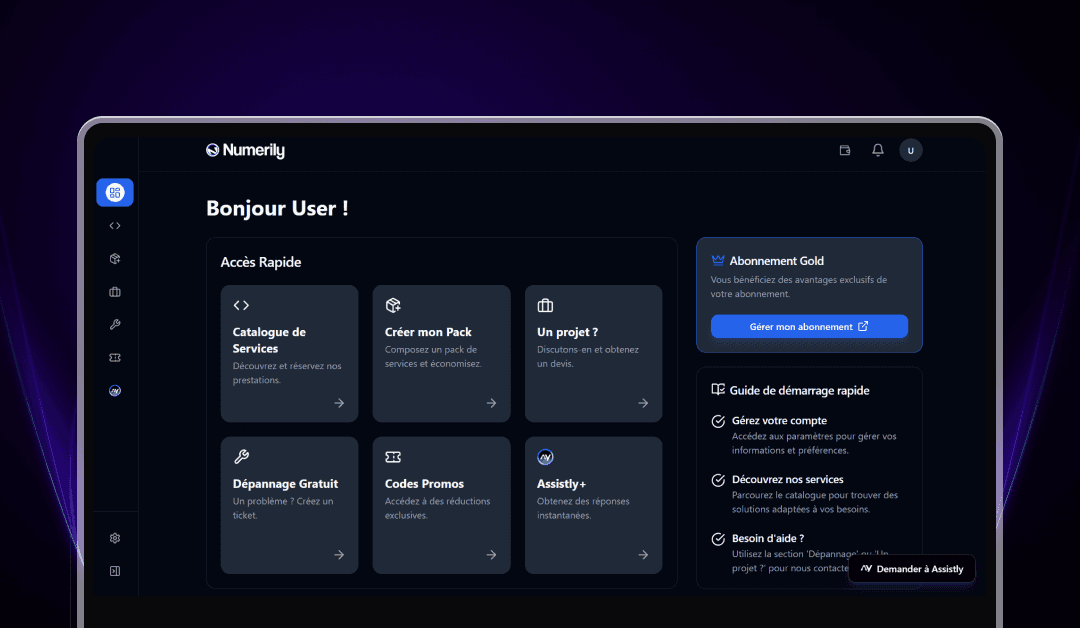The image size is (1080, 628).
Task: Open the notifications bell
Action: pos(878,150)
